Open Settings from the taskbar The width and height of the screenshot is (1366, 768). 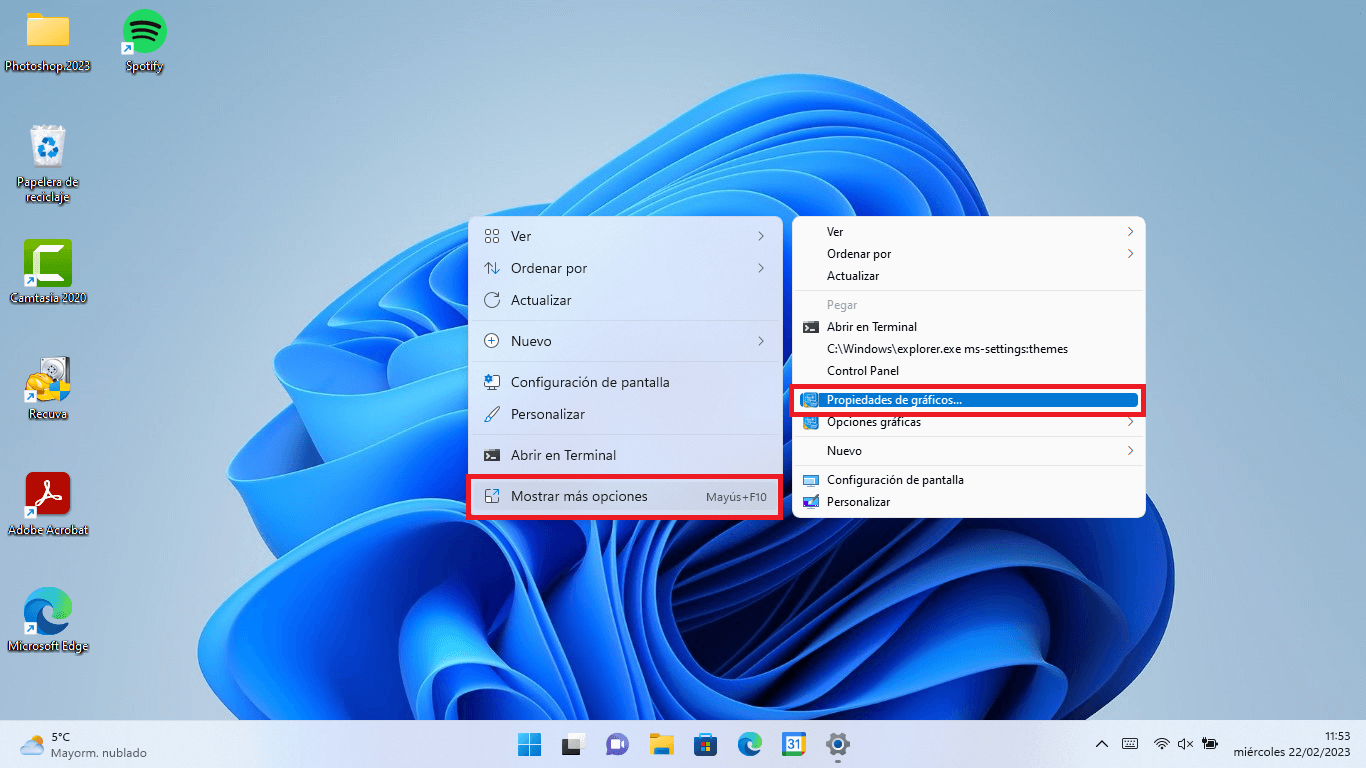pos(837,745)
